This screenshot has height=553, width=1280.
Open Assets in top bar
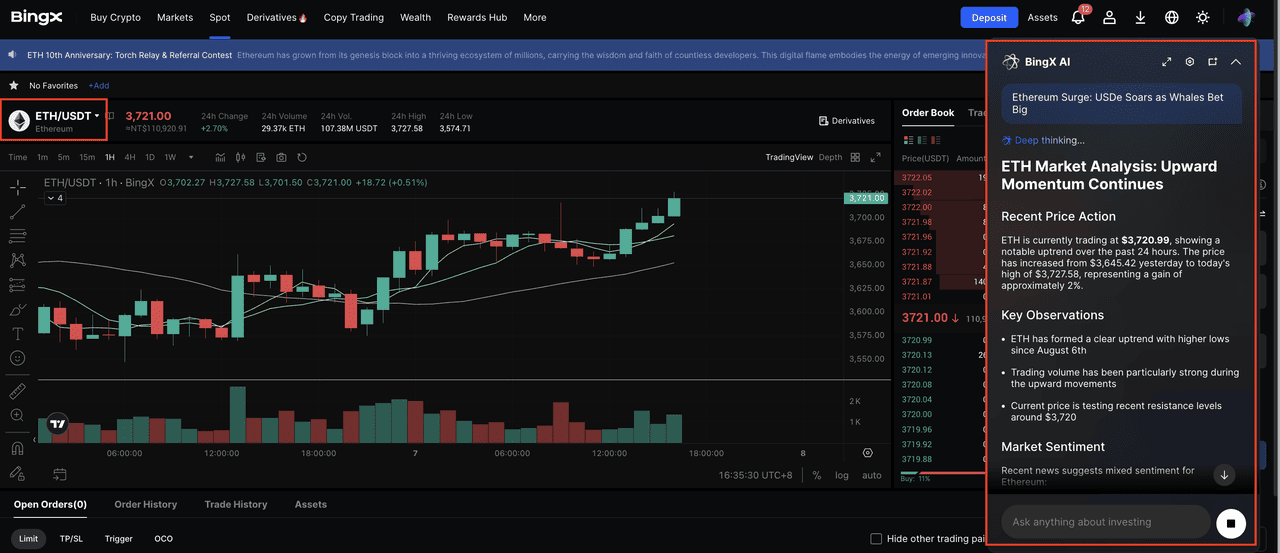click(x=1042, y=17)
